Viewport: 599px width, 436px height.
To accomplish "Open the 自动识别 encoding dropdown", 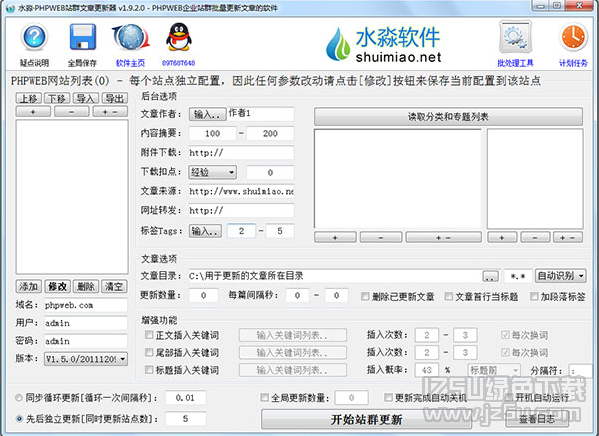I will (x=560, y=276).
